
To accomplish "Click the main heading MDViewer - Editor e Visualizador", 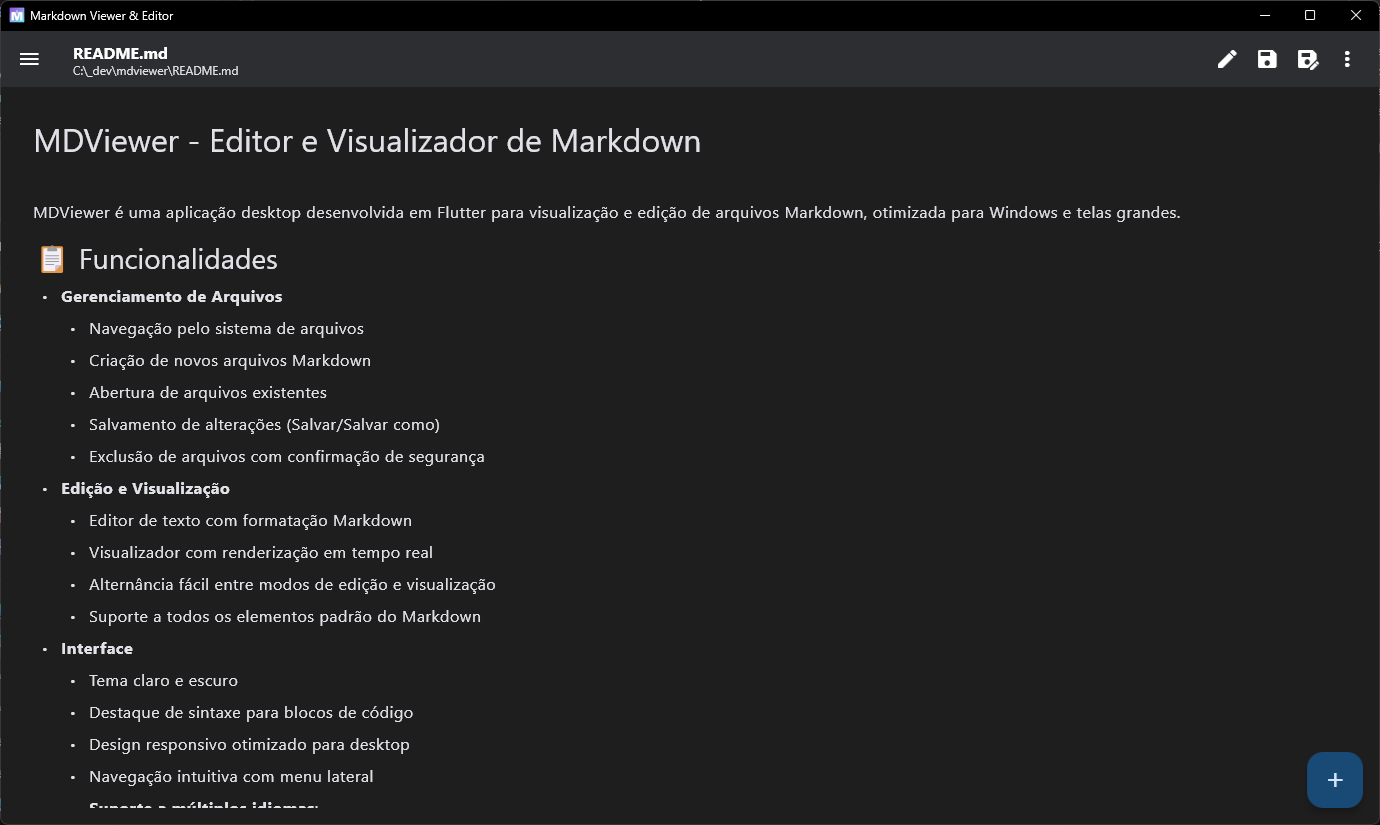I will click(x=367, y=141).
